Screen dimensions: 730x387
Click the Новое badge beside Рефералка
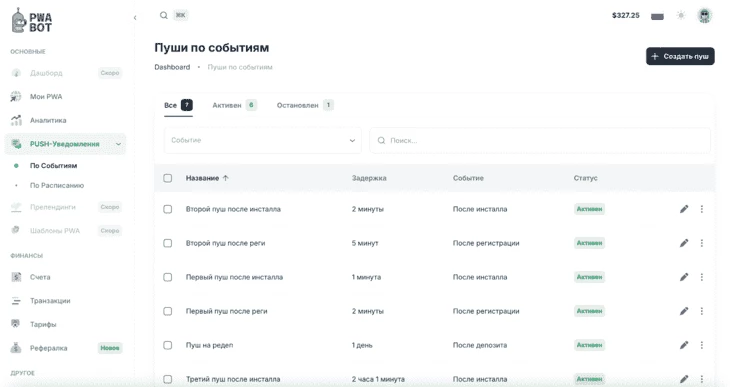click(110, 348)
